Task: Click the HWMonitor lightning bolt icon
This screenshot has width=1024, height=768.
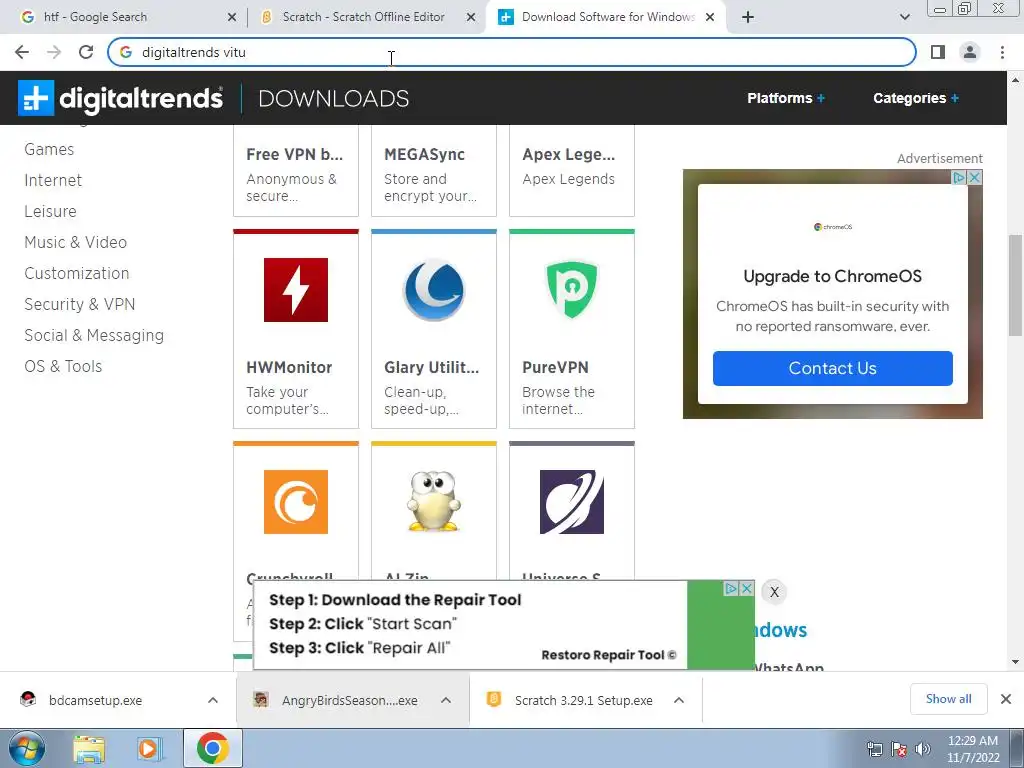Action: pyautogui.click(x=296, y=289)
